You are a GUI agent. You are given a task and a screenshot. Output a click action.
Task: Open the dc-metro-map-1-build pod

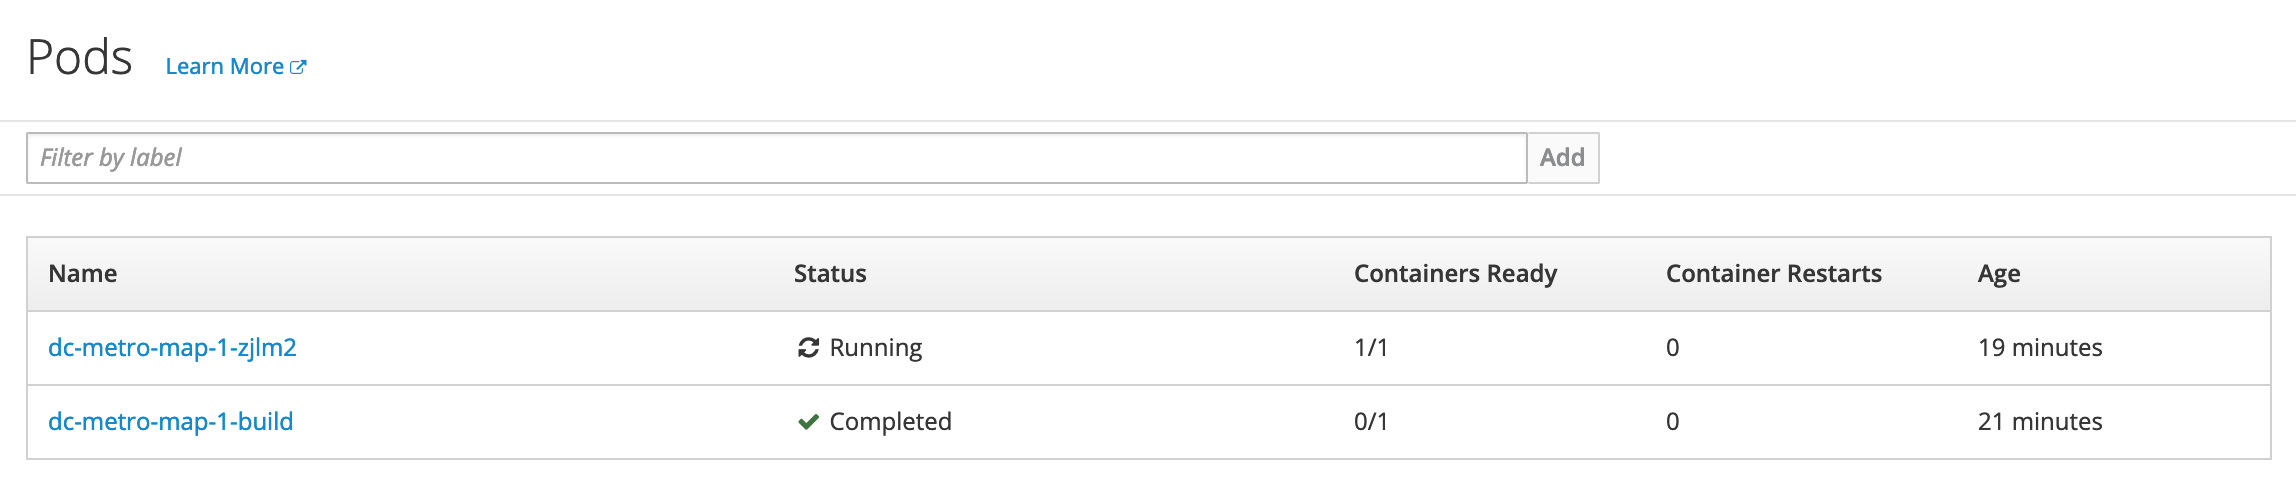click(x=171, y=422)
